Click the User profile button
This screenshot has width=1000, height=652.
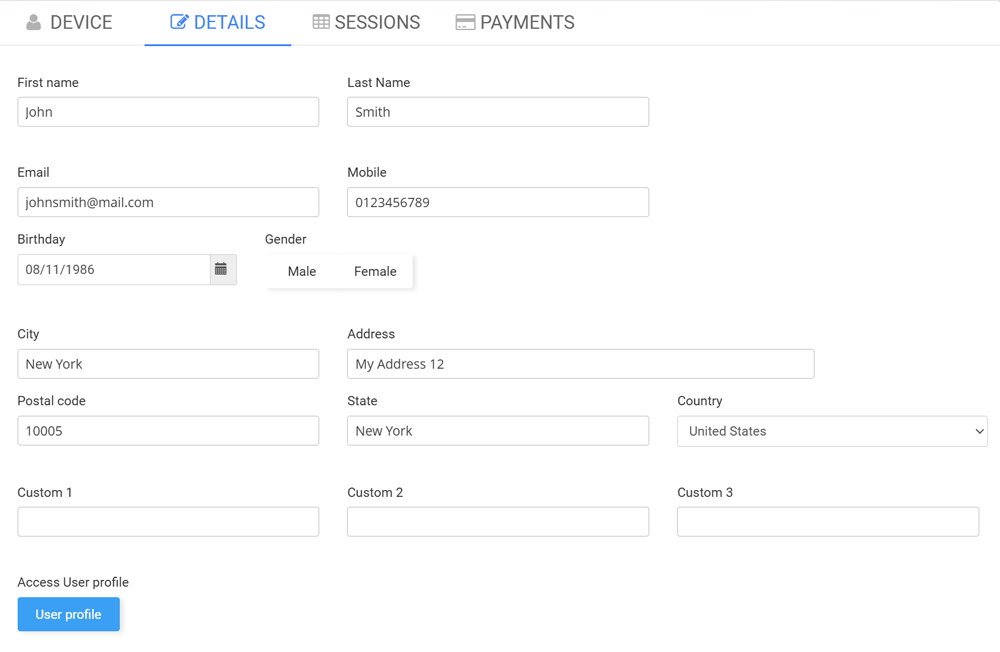point(68,614)
